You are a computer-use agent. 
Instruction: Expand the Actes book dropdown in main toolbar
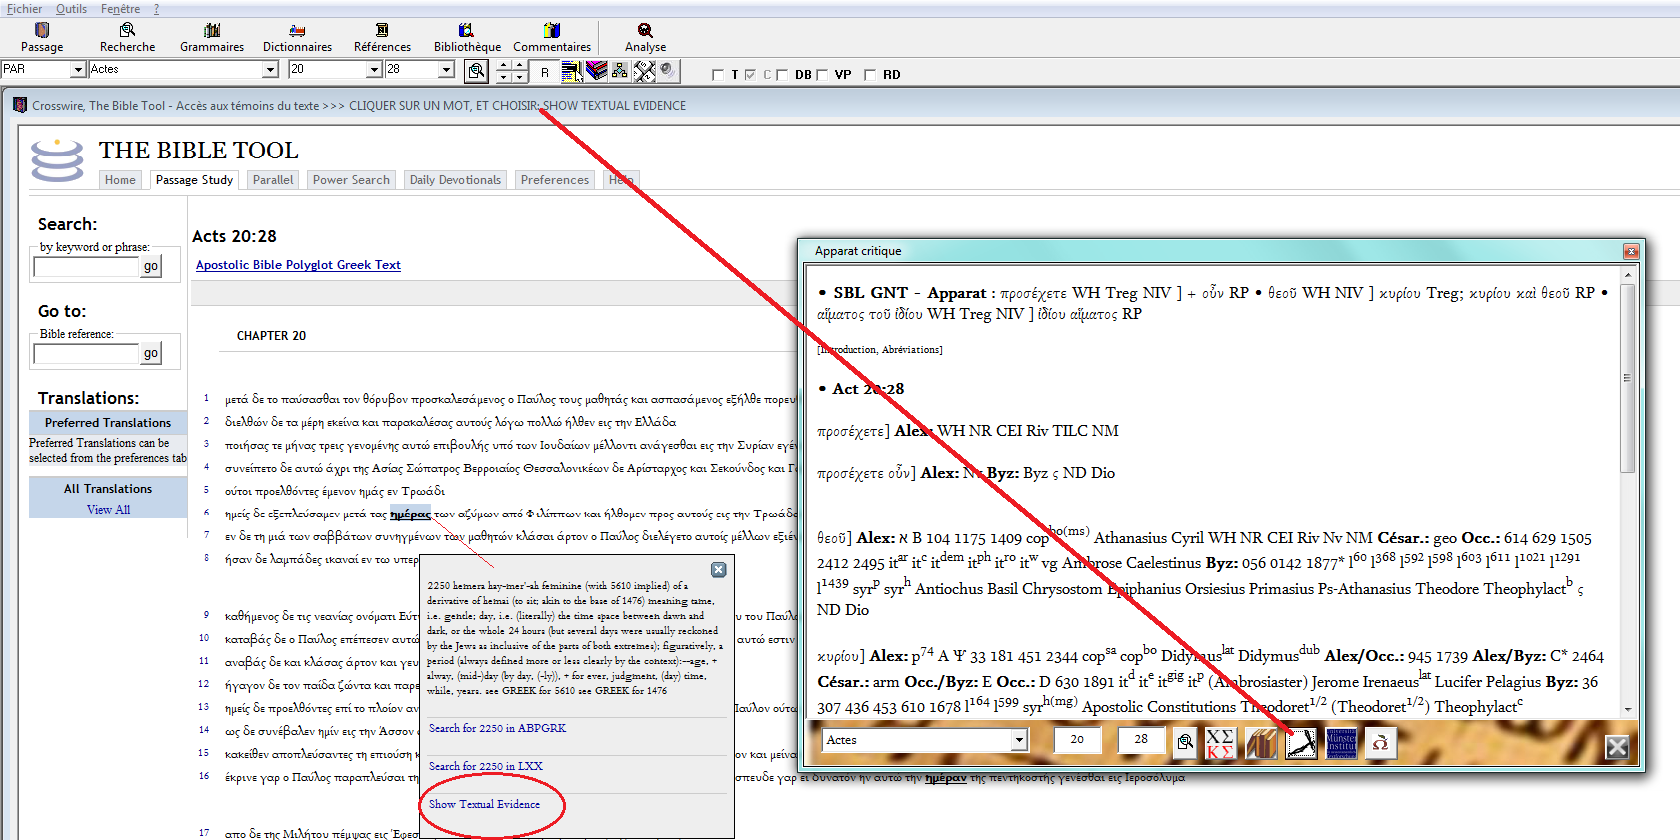tap(270, 69)
